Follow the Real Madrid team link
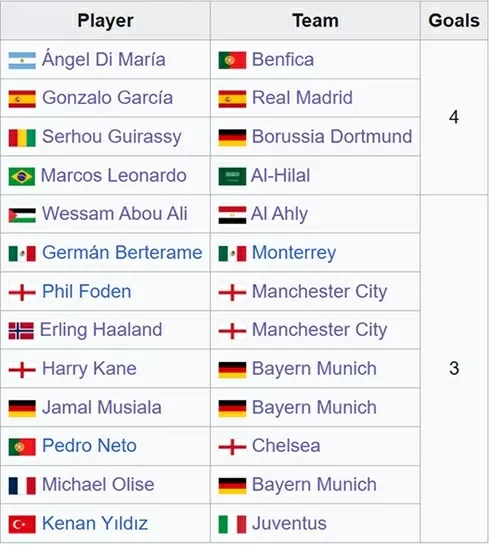 click(302, 98)
